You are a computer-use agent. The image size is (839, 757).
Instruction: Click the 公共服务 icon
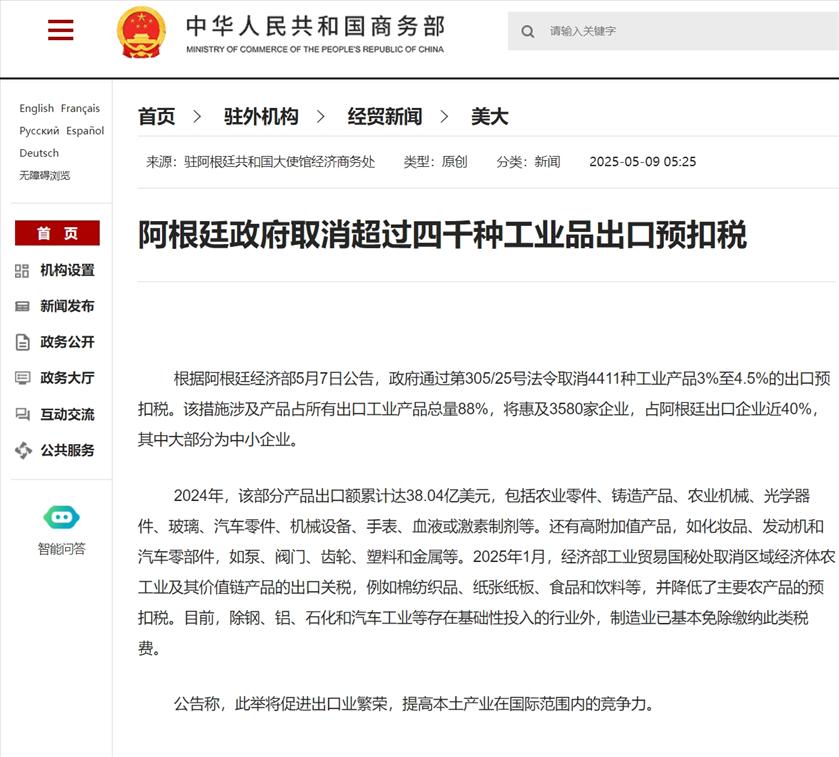(23, 450)
